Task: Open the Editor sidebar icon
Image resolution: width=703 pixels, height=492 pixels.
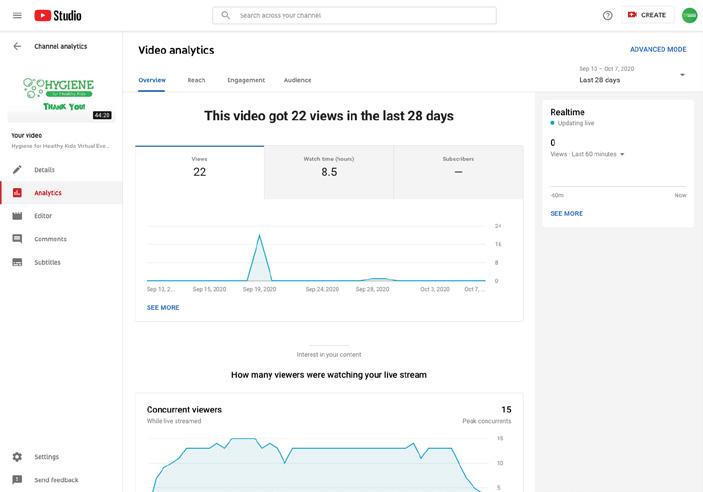Action: [17, 216]
